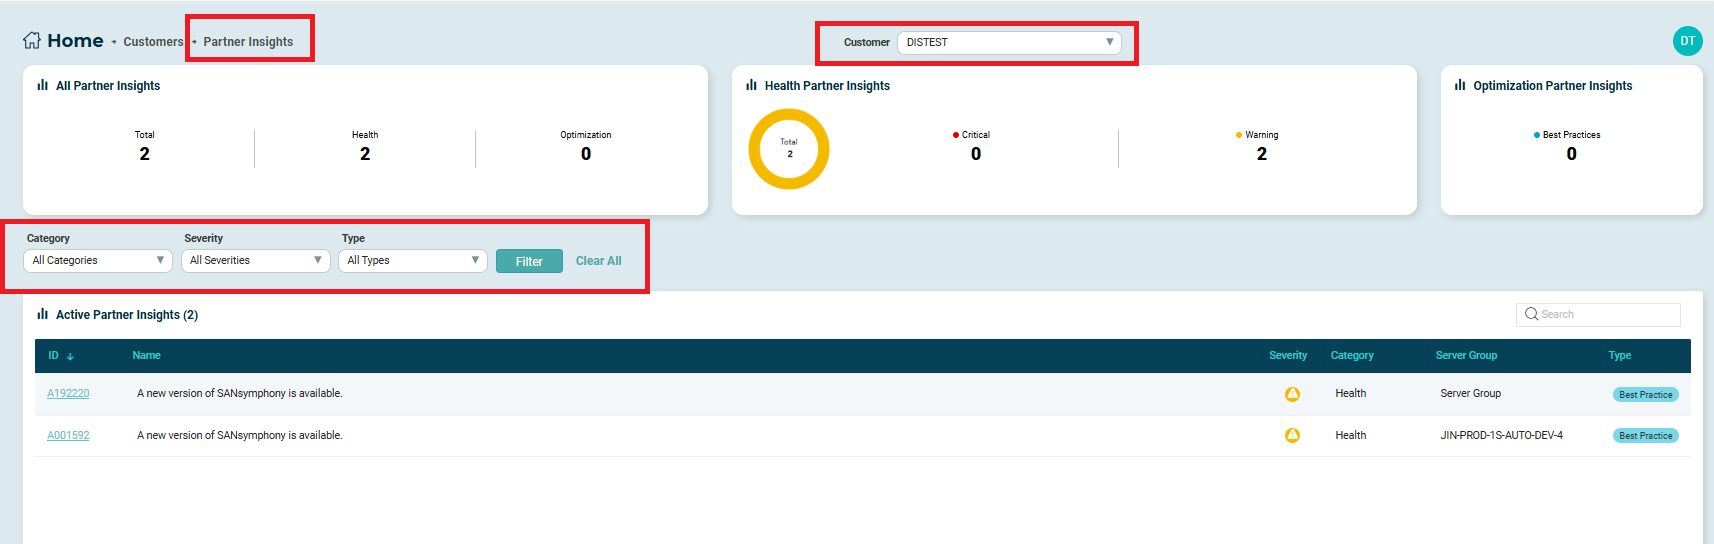Go to Customers in the breadcrumb
The height and width of the screenshot is (544, 1714).
(153, 42)
